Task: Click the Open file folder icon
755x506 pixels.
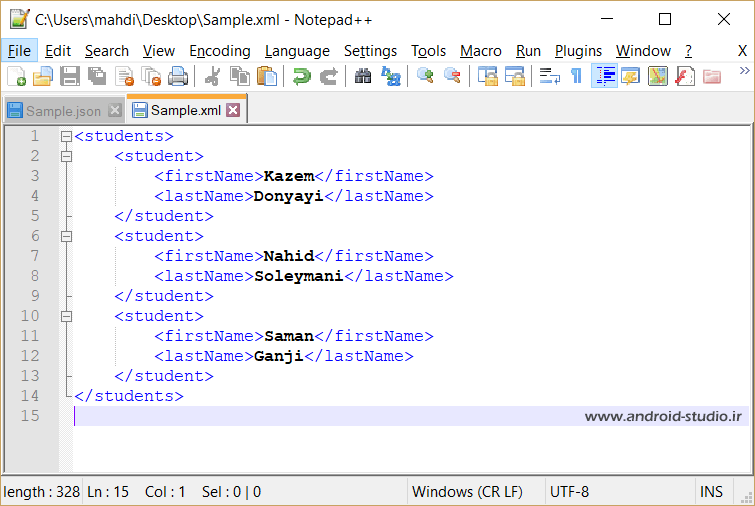Action: [x=43, y=77]
